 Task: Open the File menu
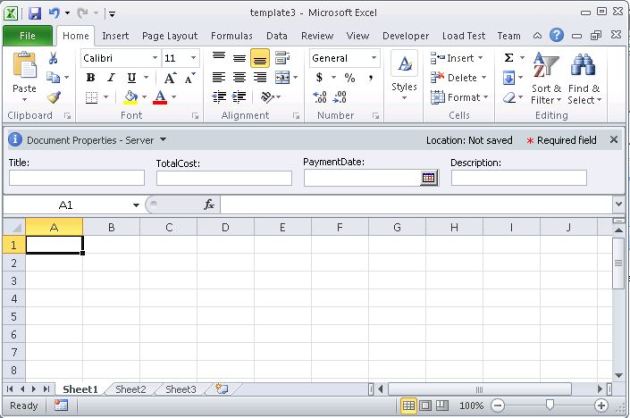(27, 36)
